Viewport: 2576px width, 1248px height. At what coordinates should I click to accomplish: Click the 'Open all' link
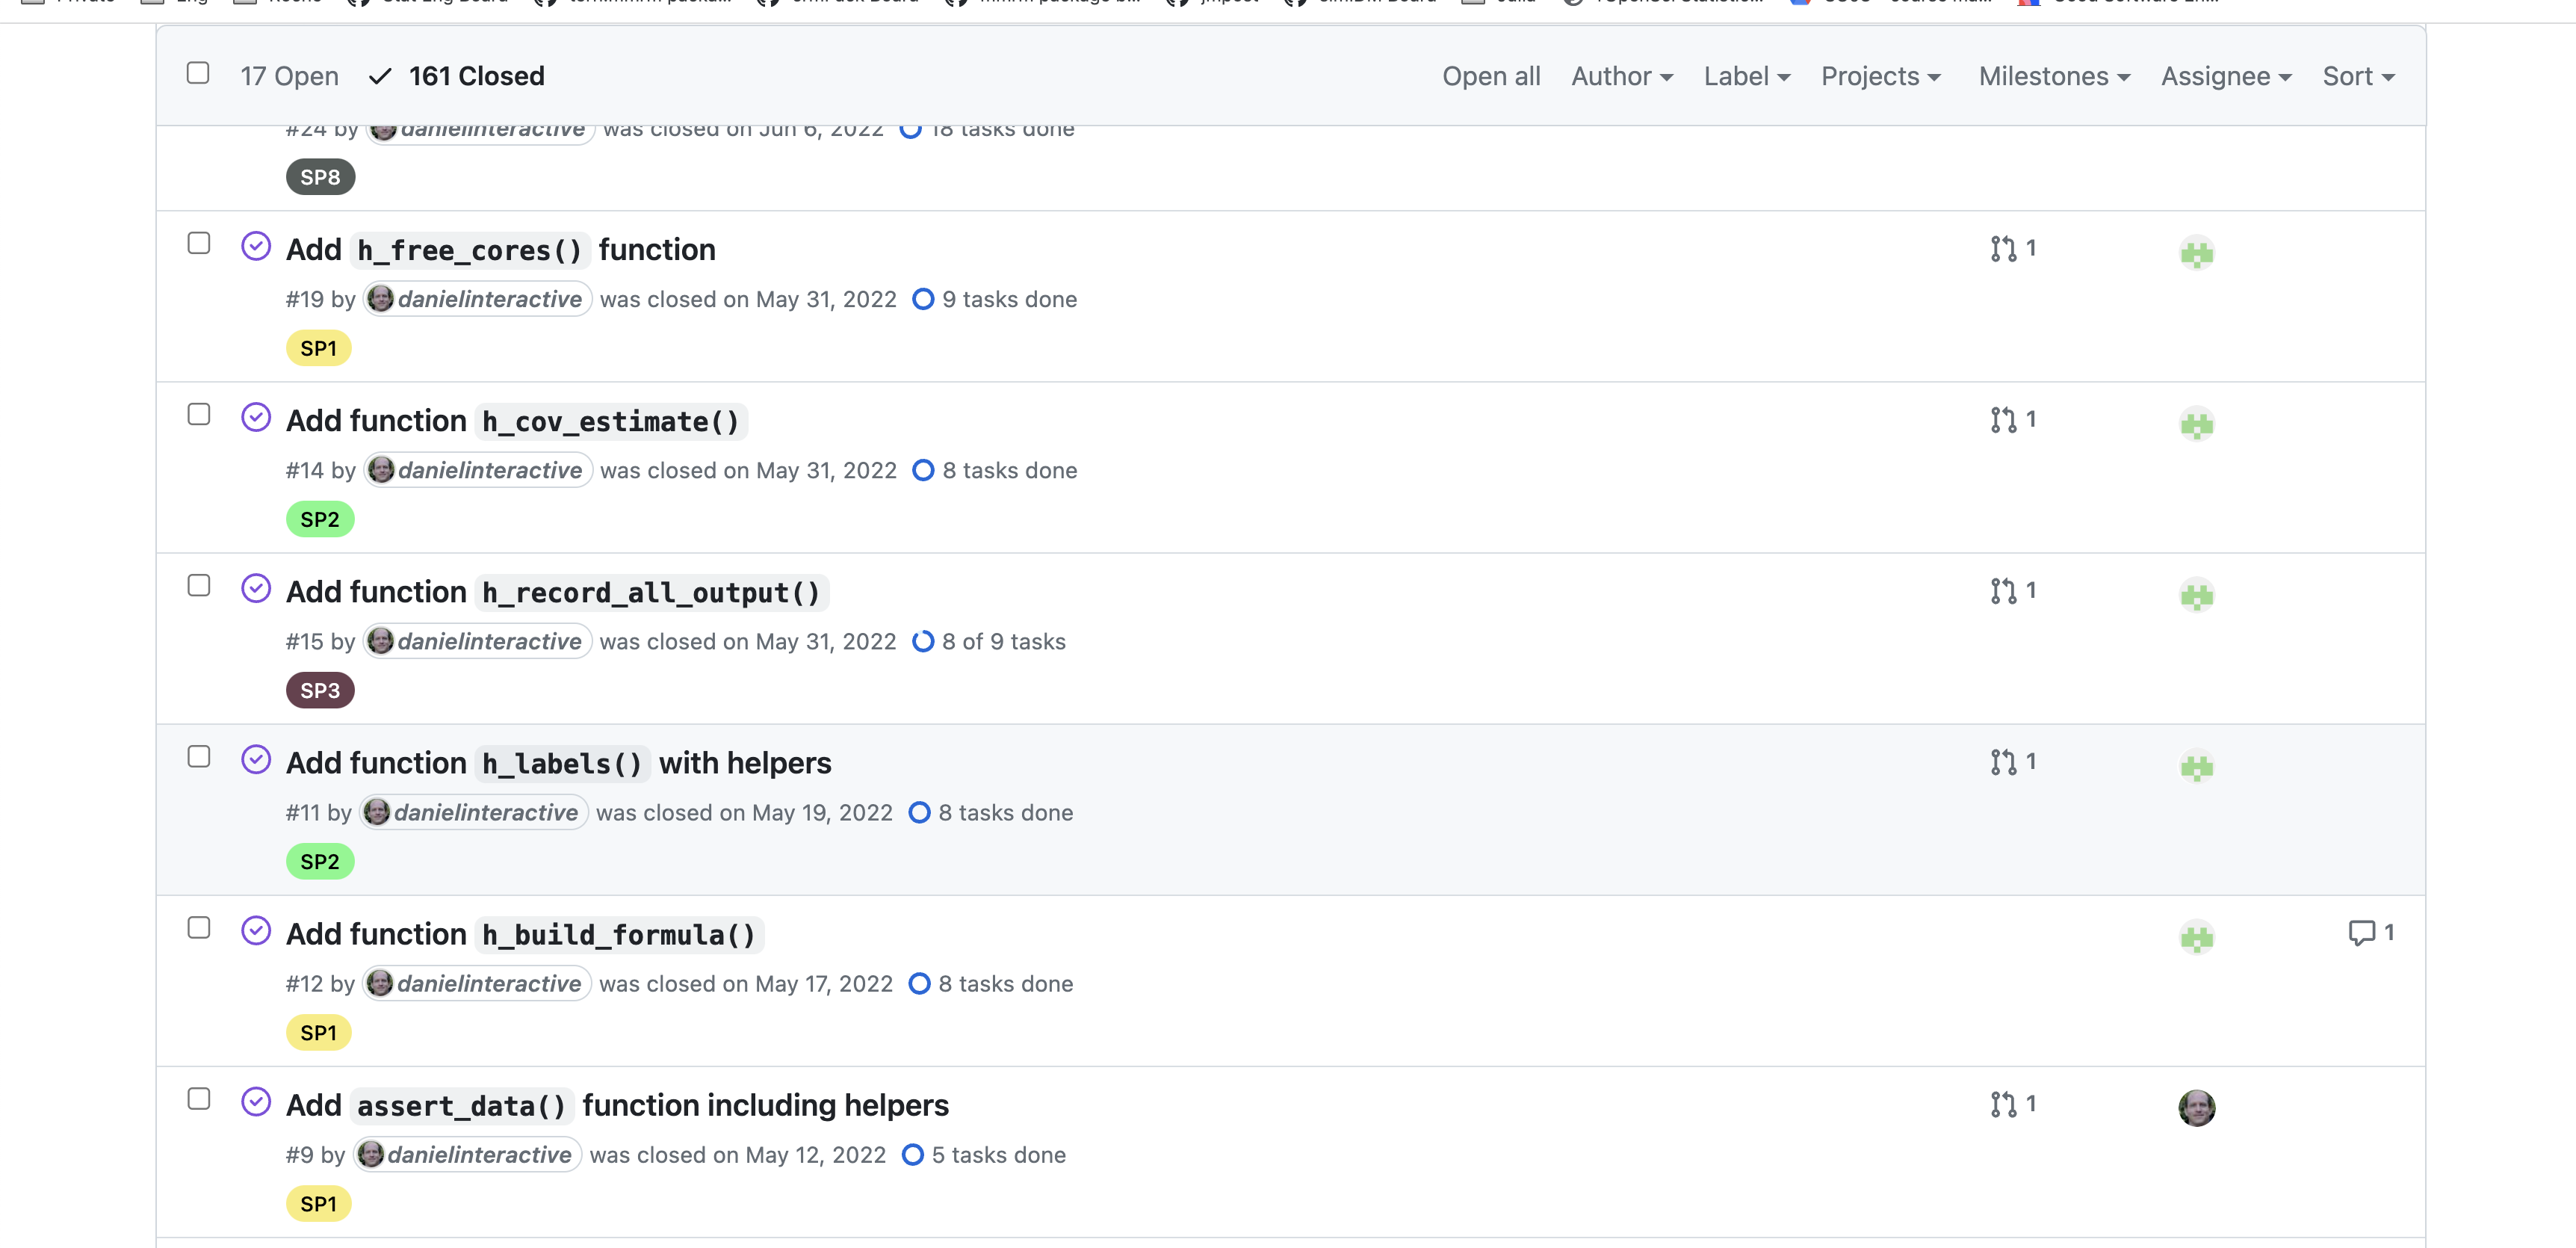point(1490,76)
